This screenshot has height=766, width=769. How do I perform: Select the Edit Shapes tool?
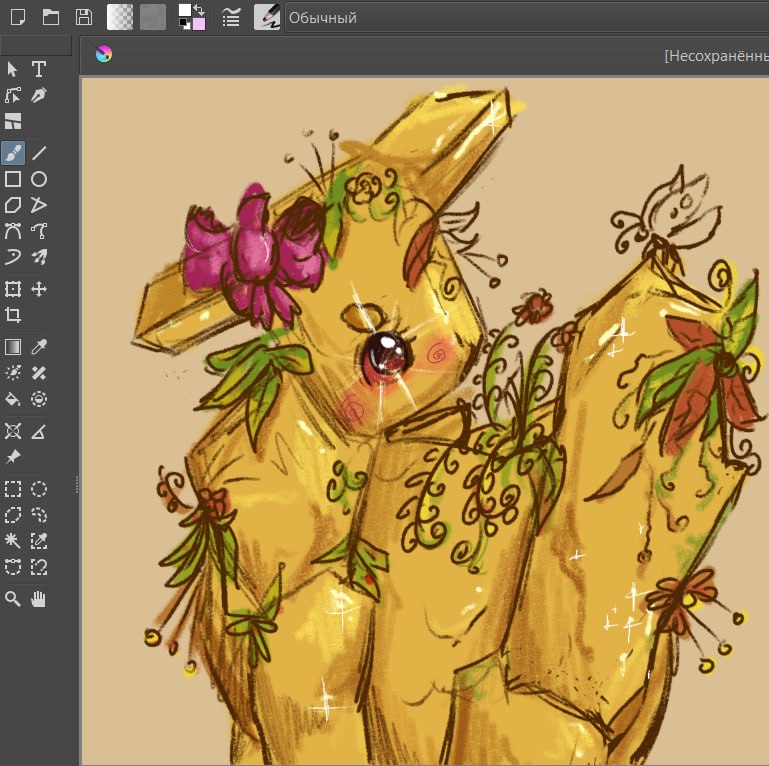13,95
